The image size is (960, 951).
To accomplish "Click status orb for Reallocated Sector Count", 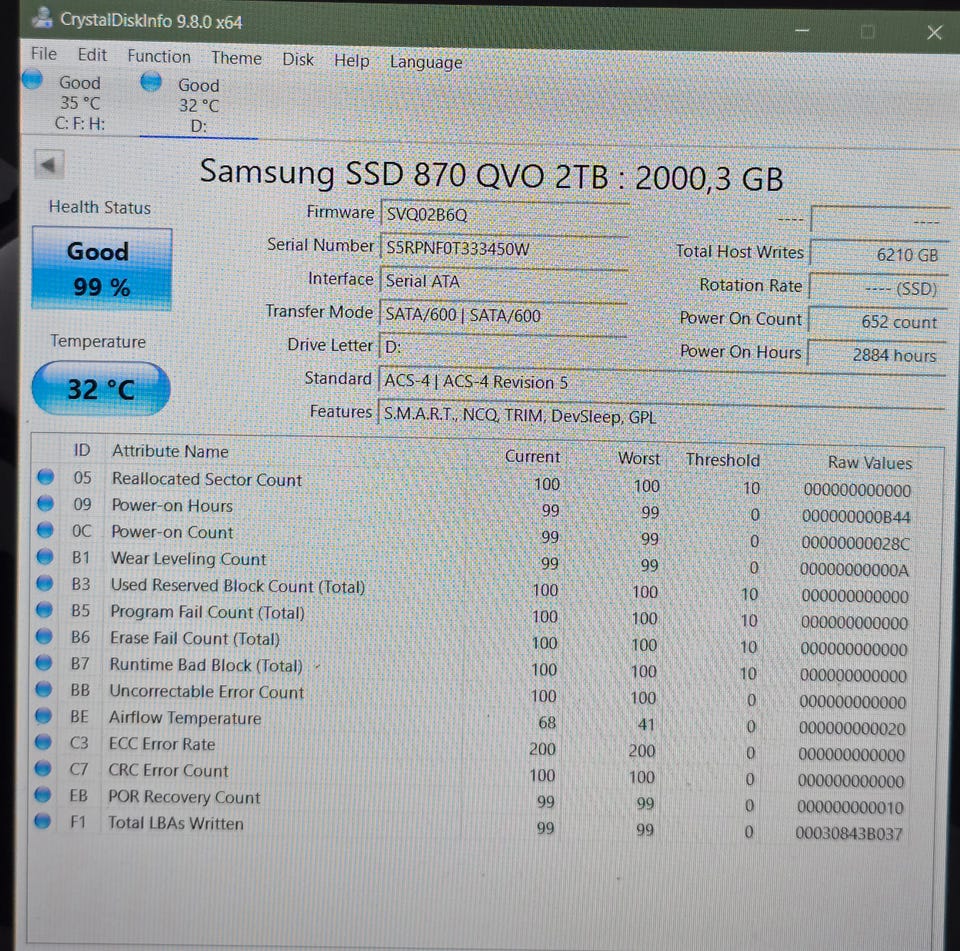I will click(45, 476).
